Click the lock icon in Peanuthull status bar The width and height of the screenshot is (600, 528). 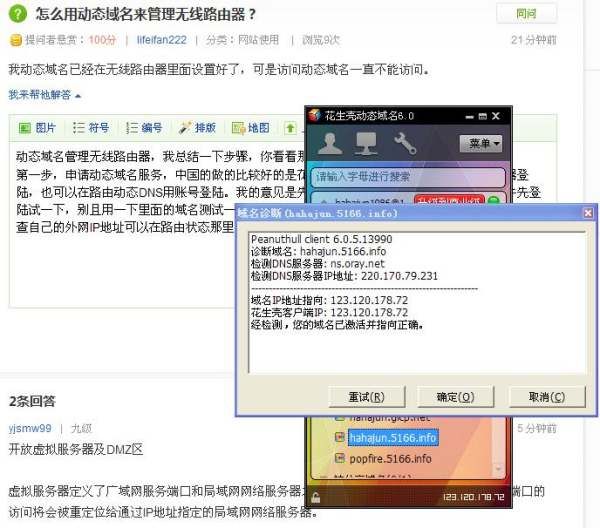[316, 497]
